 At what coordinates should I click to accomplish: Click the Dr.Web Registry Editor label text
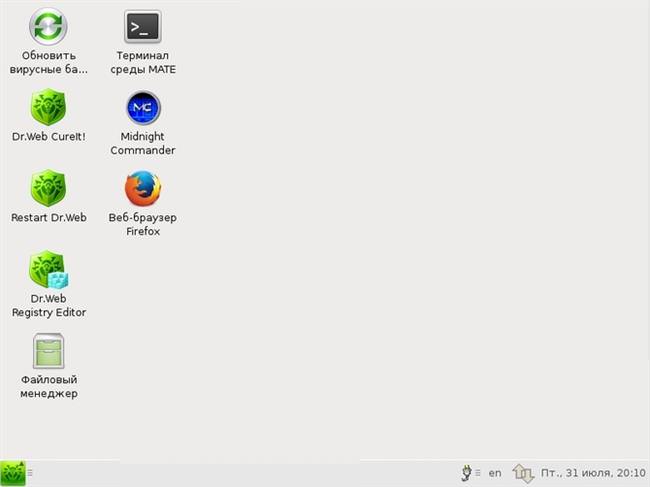coord(49,305)
